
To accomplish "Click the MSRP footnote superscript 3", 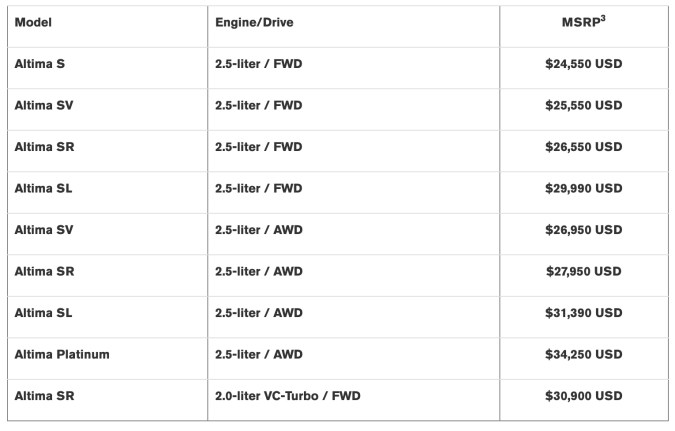I will pos(603,17).
